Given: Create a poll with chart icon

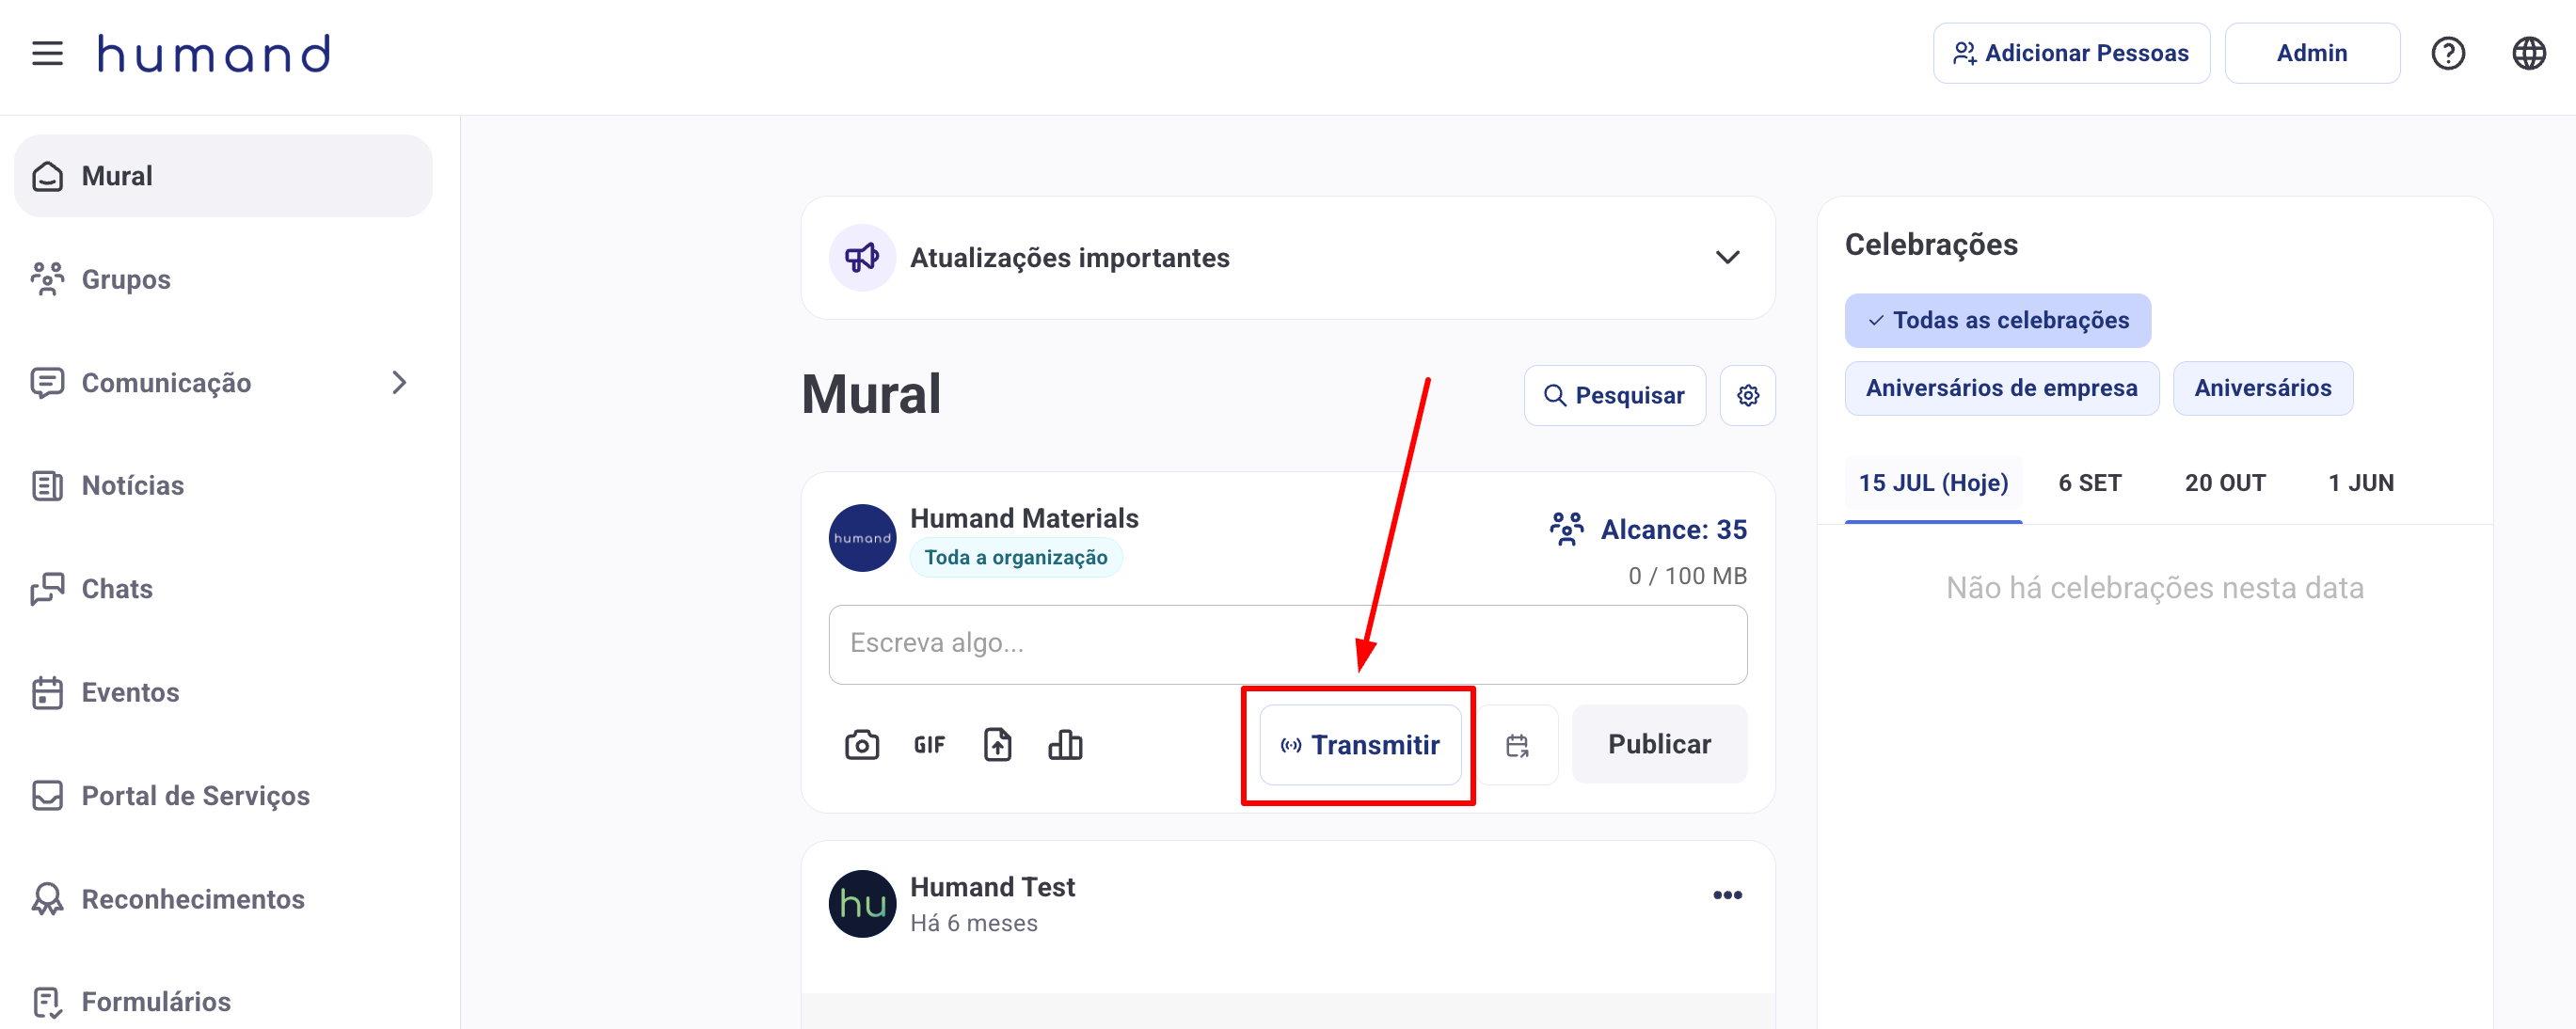Looking at the screenshot, I should [x=1065, y=745].
